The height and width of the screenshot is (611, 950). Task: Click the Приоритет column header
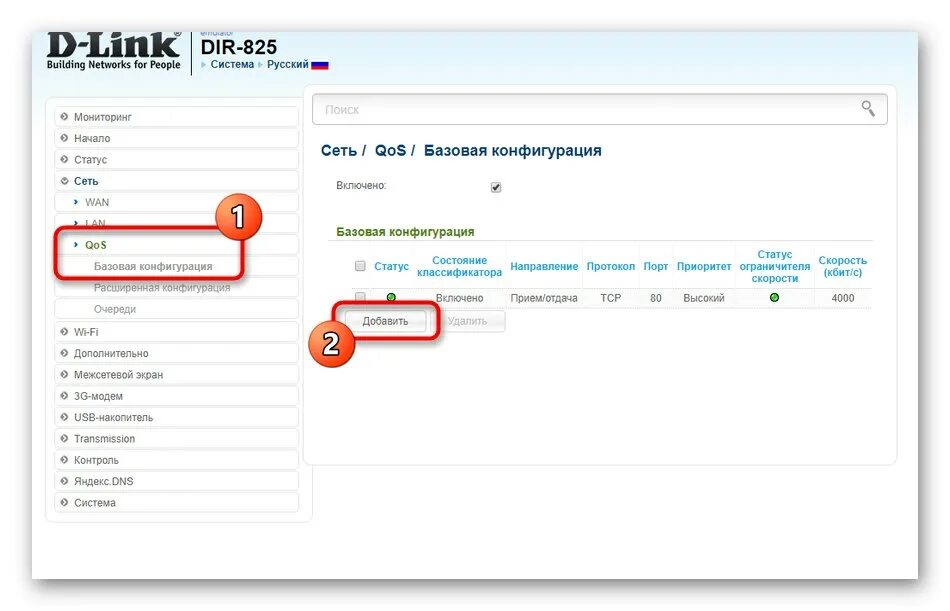coord(703,266)
